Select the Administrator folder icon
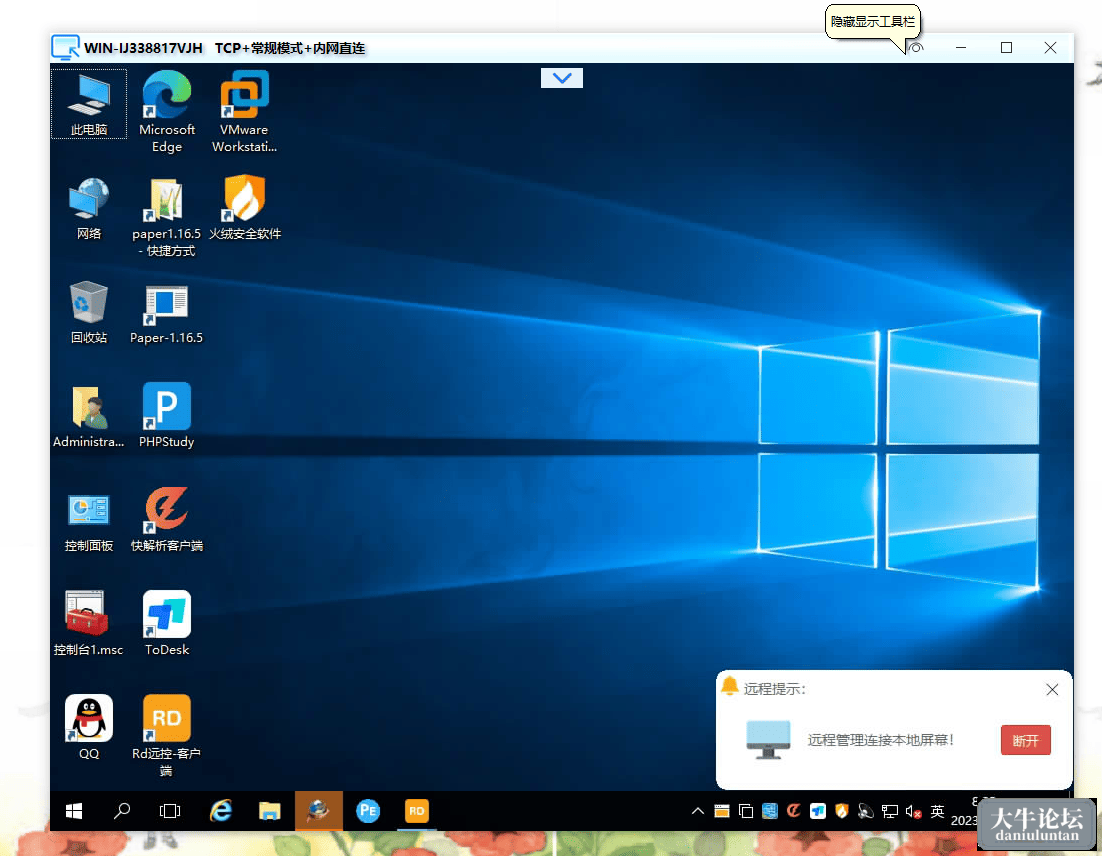 coord(89,417)
